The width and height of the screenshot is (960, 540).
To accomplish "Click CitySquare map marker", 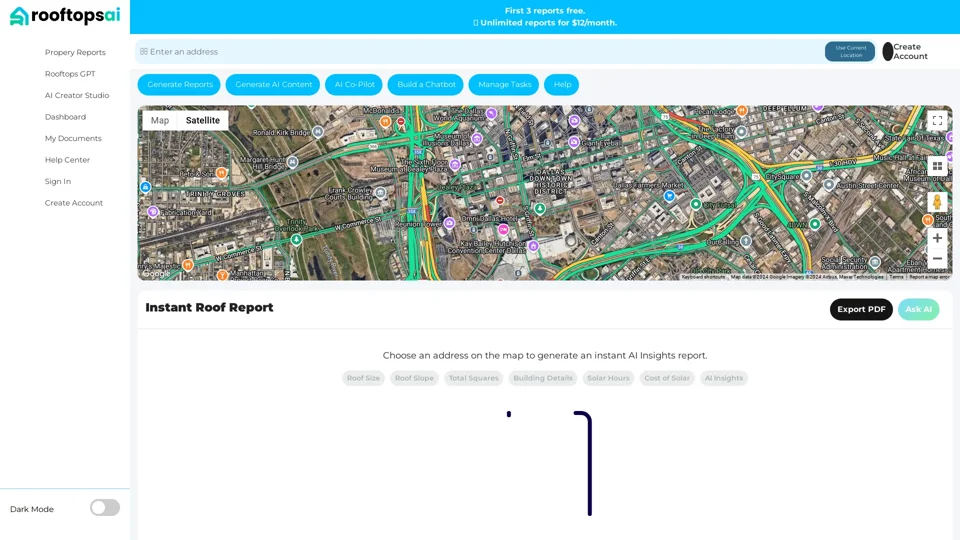I will pyautogui.click(x=806, y=176).
